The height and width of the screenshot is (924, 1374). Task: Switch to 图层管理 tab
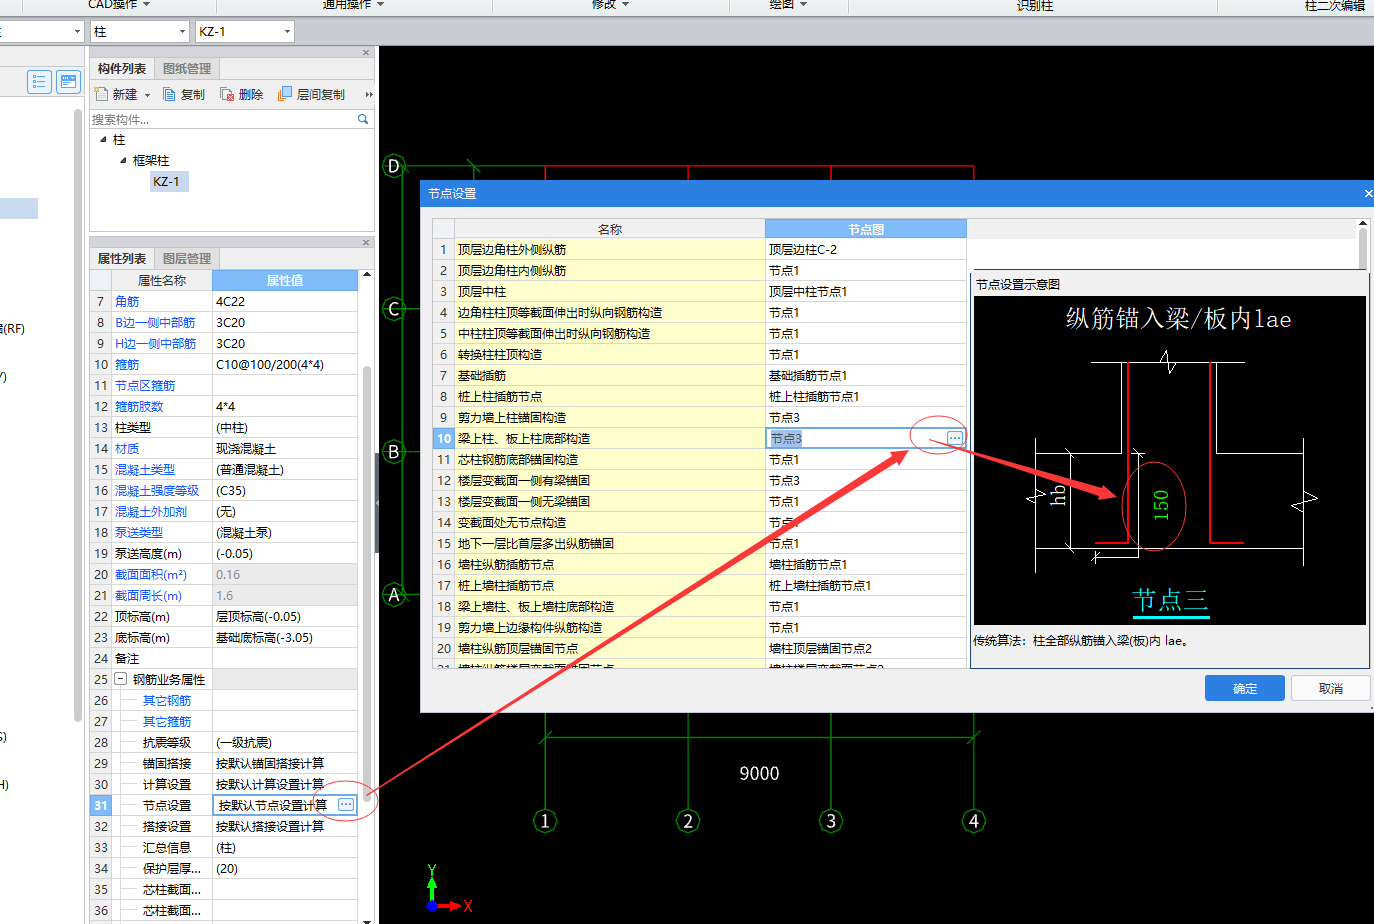tap(187, 258)
